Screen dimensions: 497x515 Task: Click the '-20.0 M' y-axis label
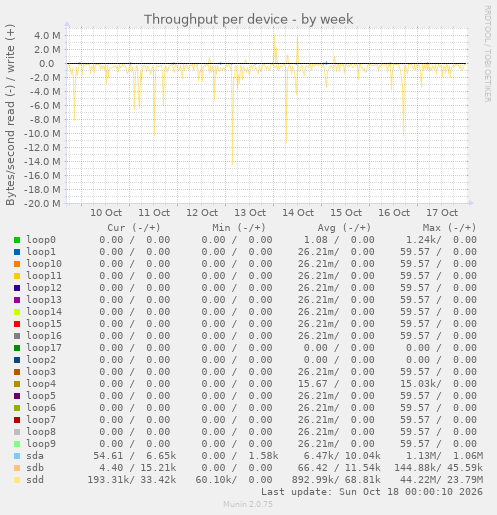(x=42, y=203)
